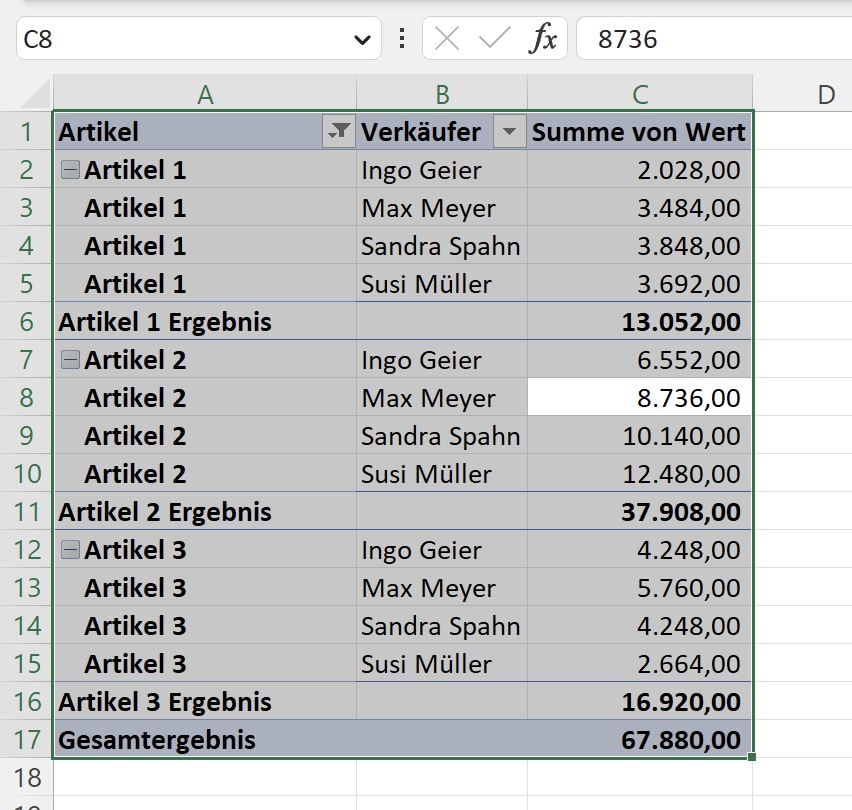Screen dimensions: 852x810
Task: Click the Artikel 3 Ergebnis cell
Action: click(x=205, y=702)
